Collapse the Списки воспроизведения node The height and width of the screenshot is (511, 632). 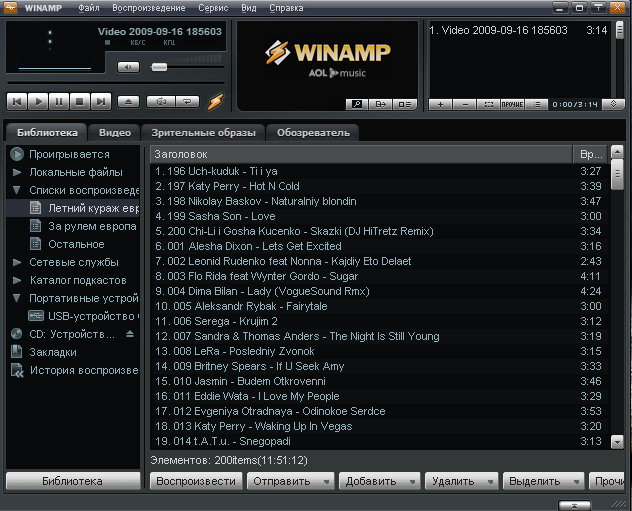click(17, 190)
